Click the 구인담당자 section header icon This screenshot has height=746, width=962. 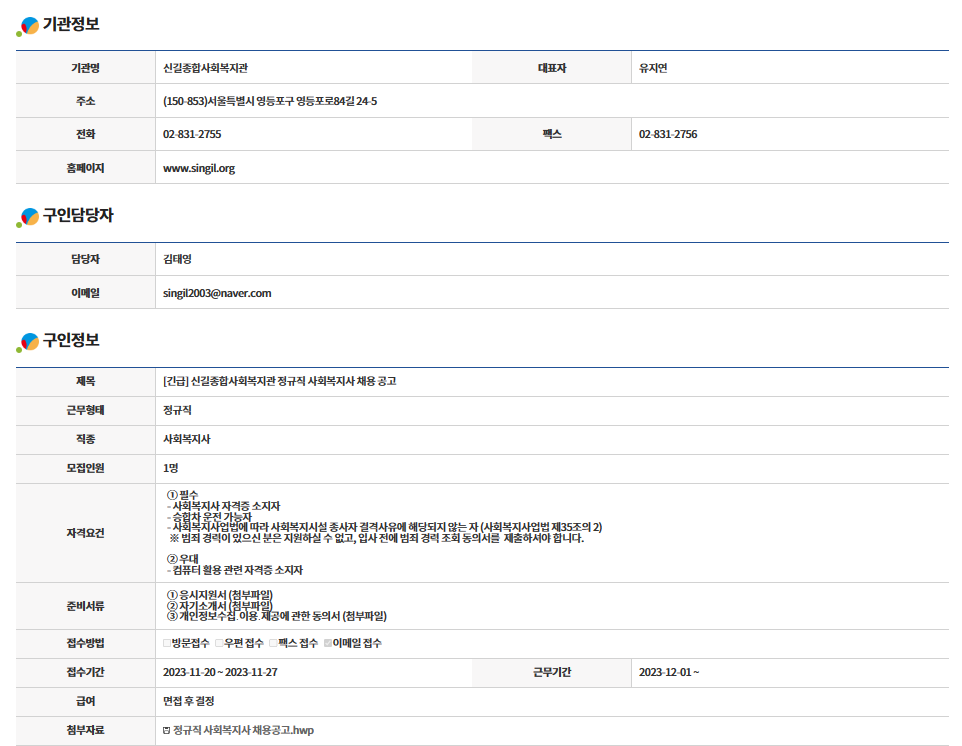[28, 216]
